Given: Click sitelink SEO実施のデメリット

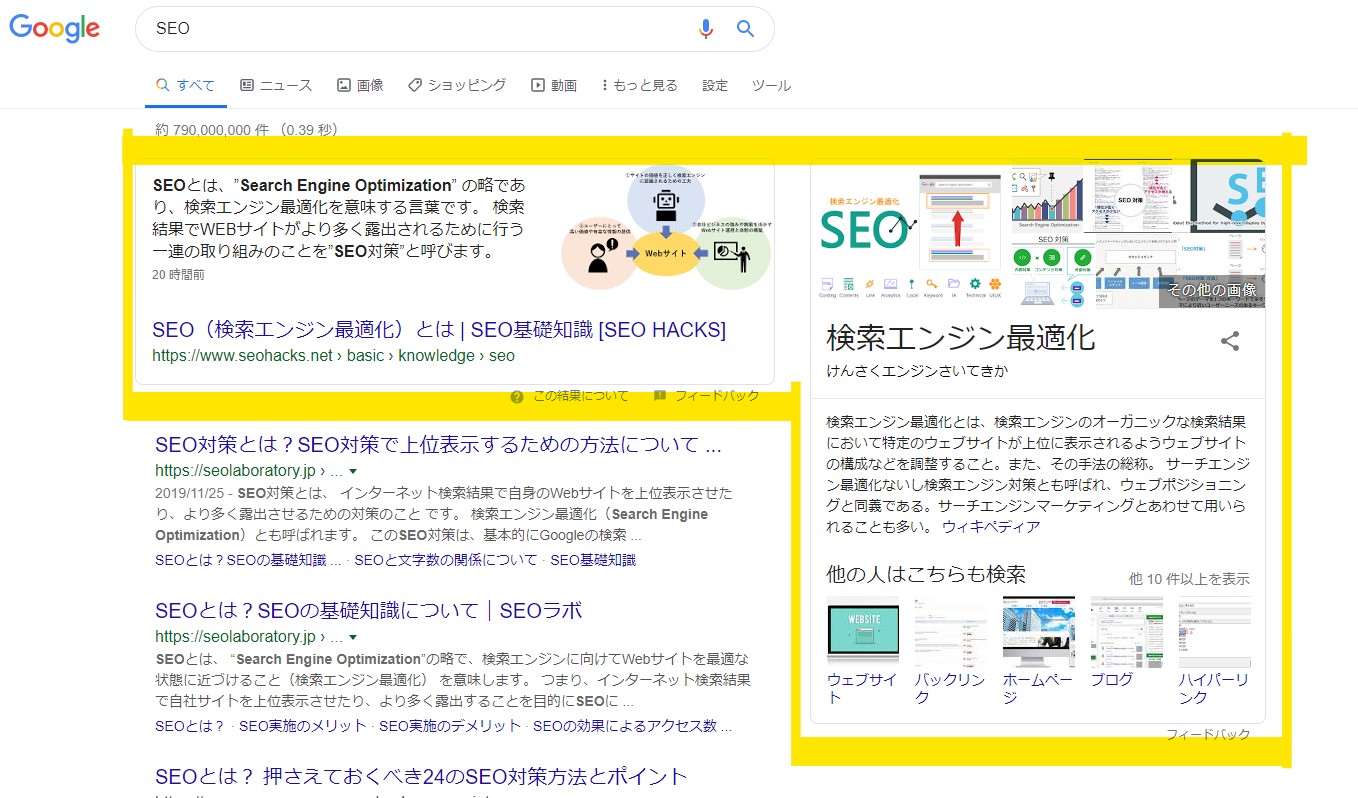Looking at the screenshot, I should (x=450, y=726).
